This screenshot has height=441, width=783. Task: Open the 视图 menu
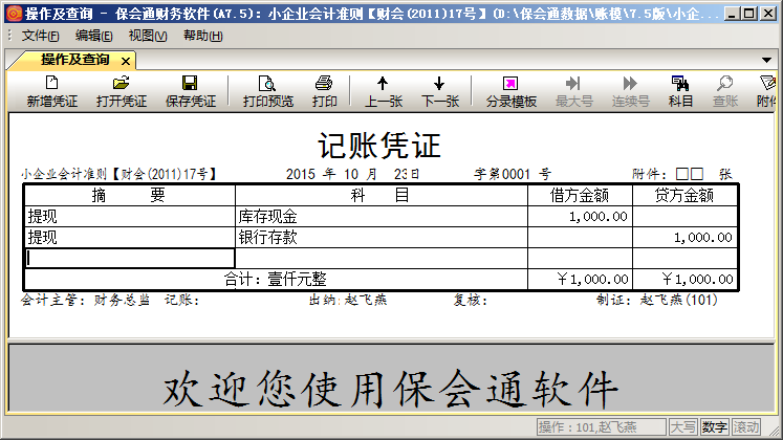147,36
